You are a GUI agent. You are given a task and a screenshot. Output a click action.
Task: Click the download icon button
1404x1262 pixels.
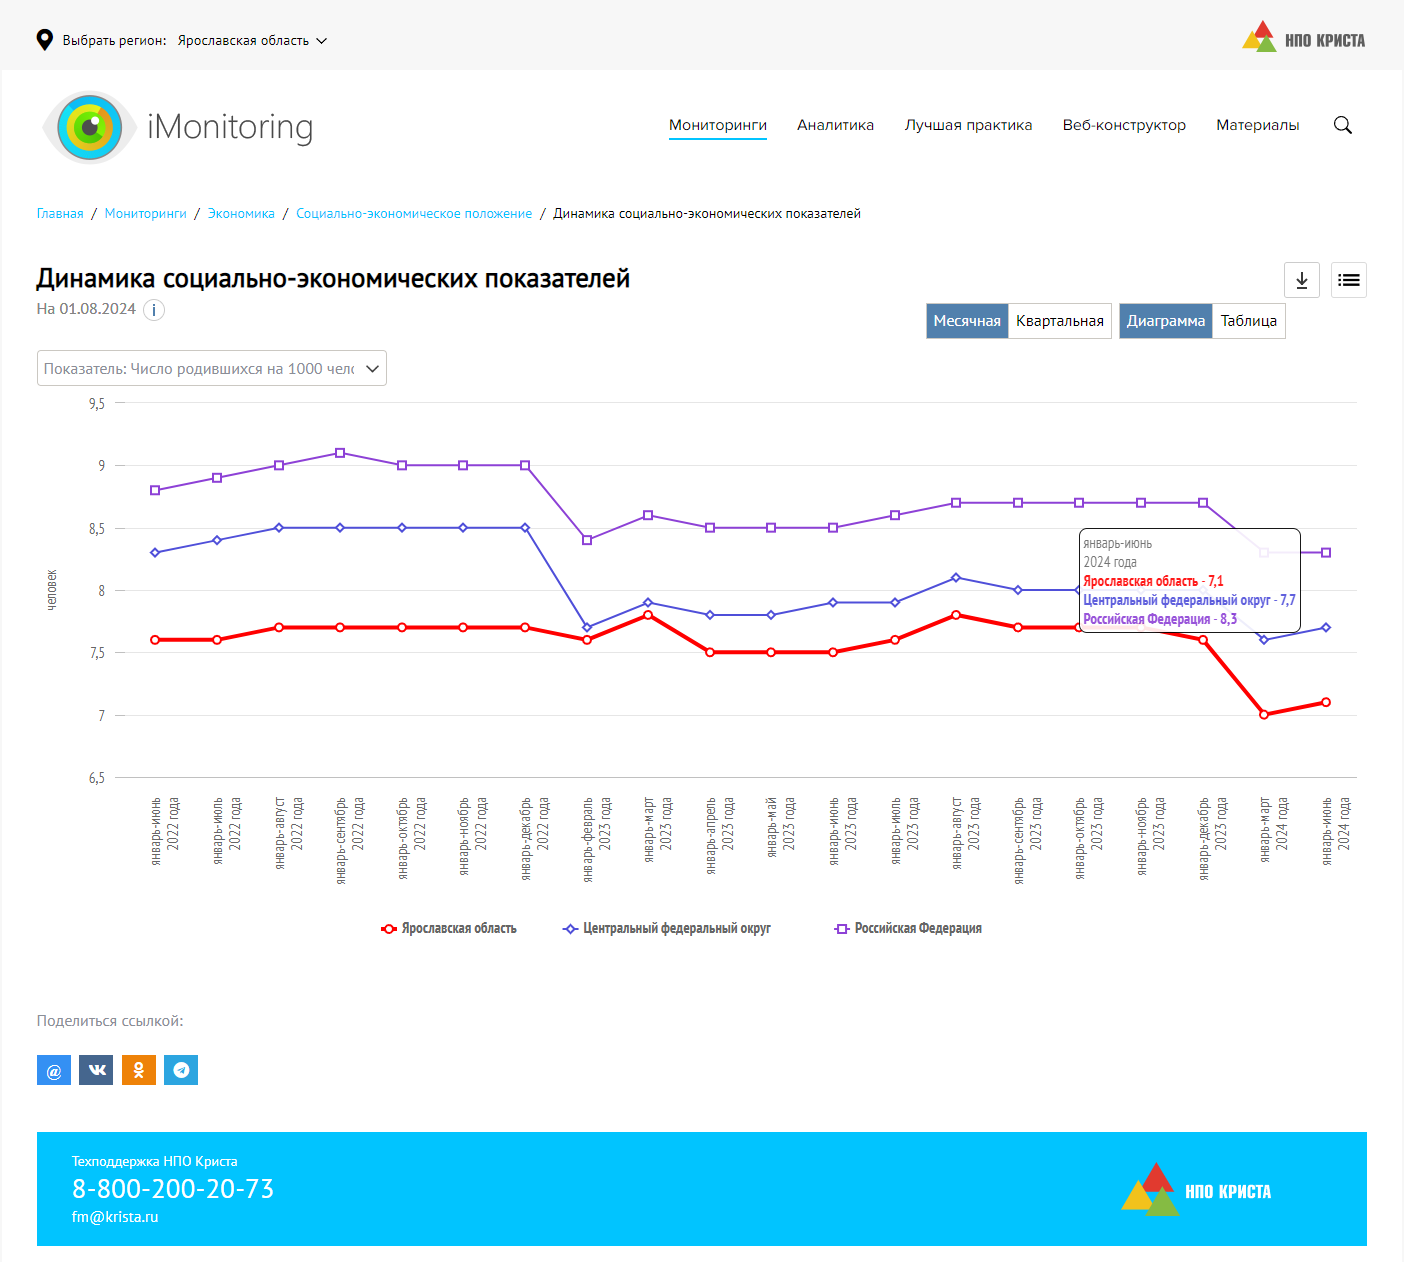1301,280
